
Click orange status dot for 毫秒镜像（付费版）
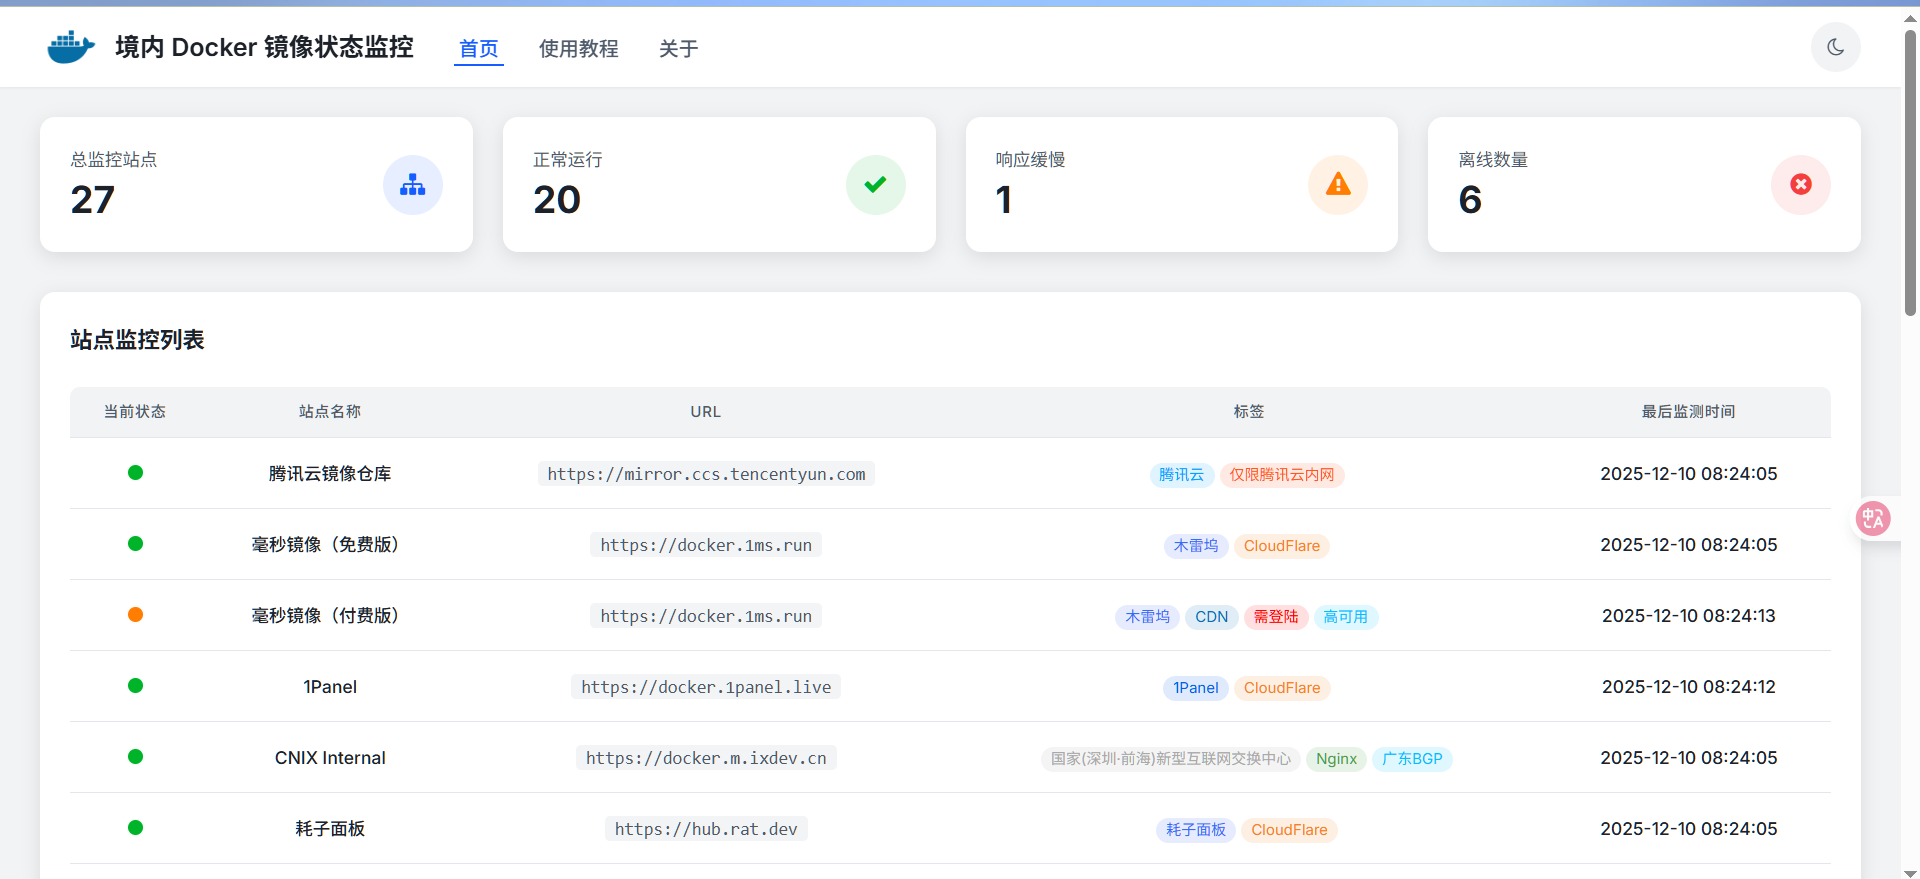(135, 615)
